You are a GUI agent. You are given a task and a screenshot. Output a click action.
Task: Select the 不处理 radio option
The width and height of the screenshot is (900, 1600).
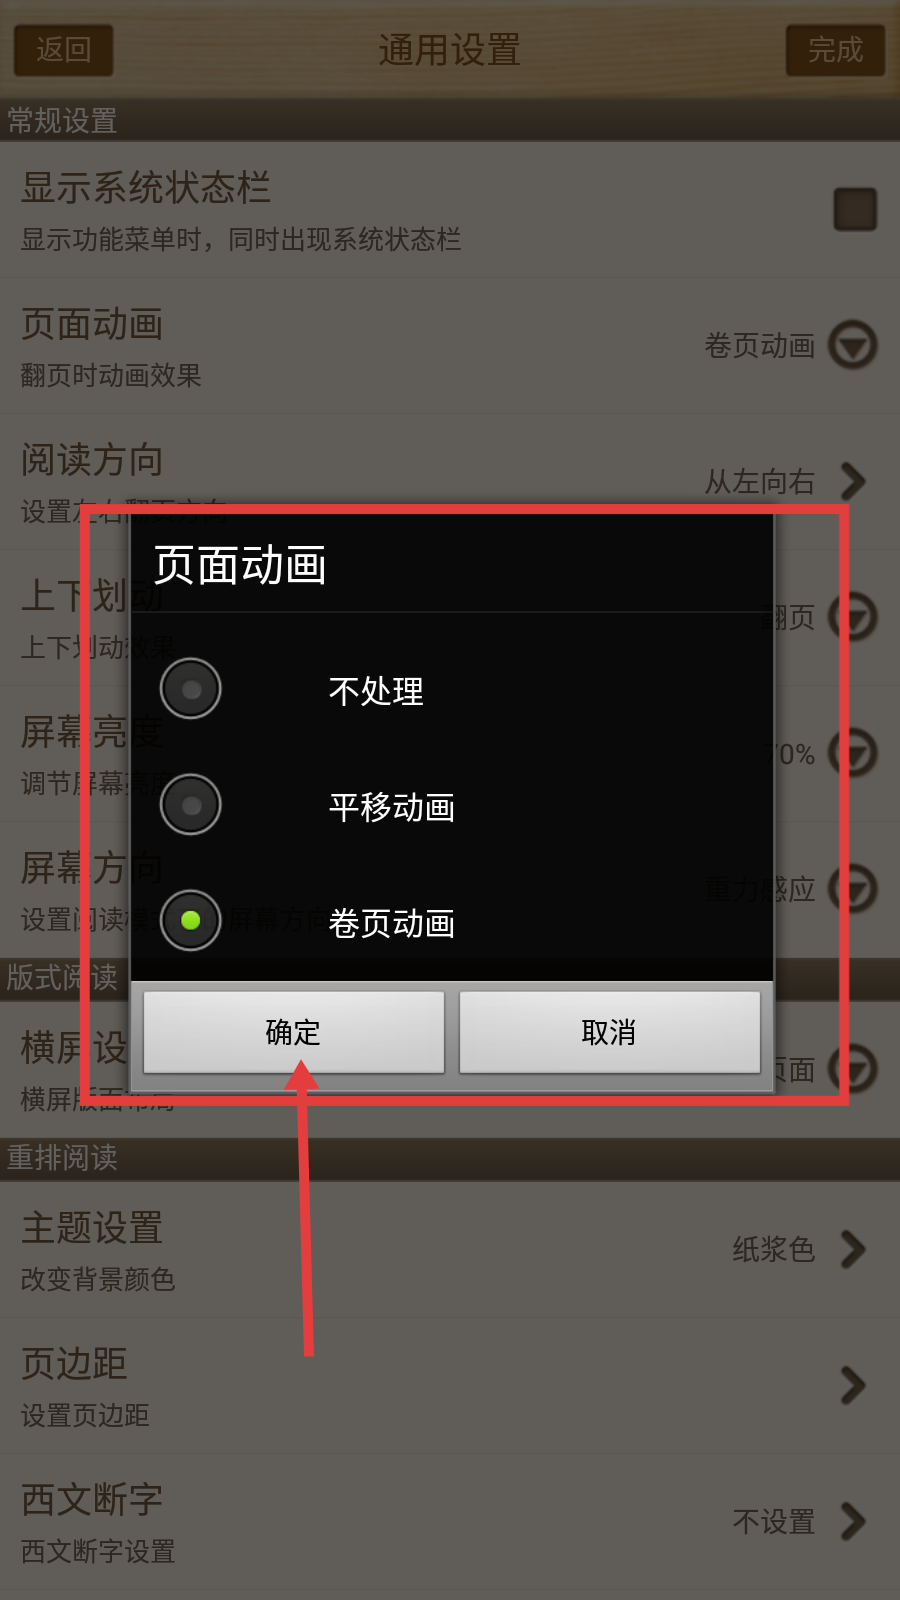pos(452,689)
